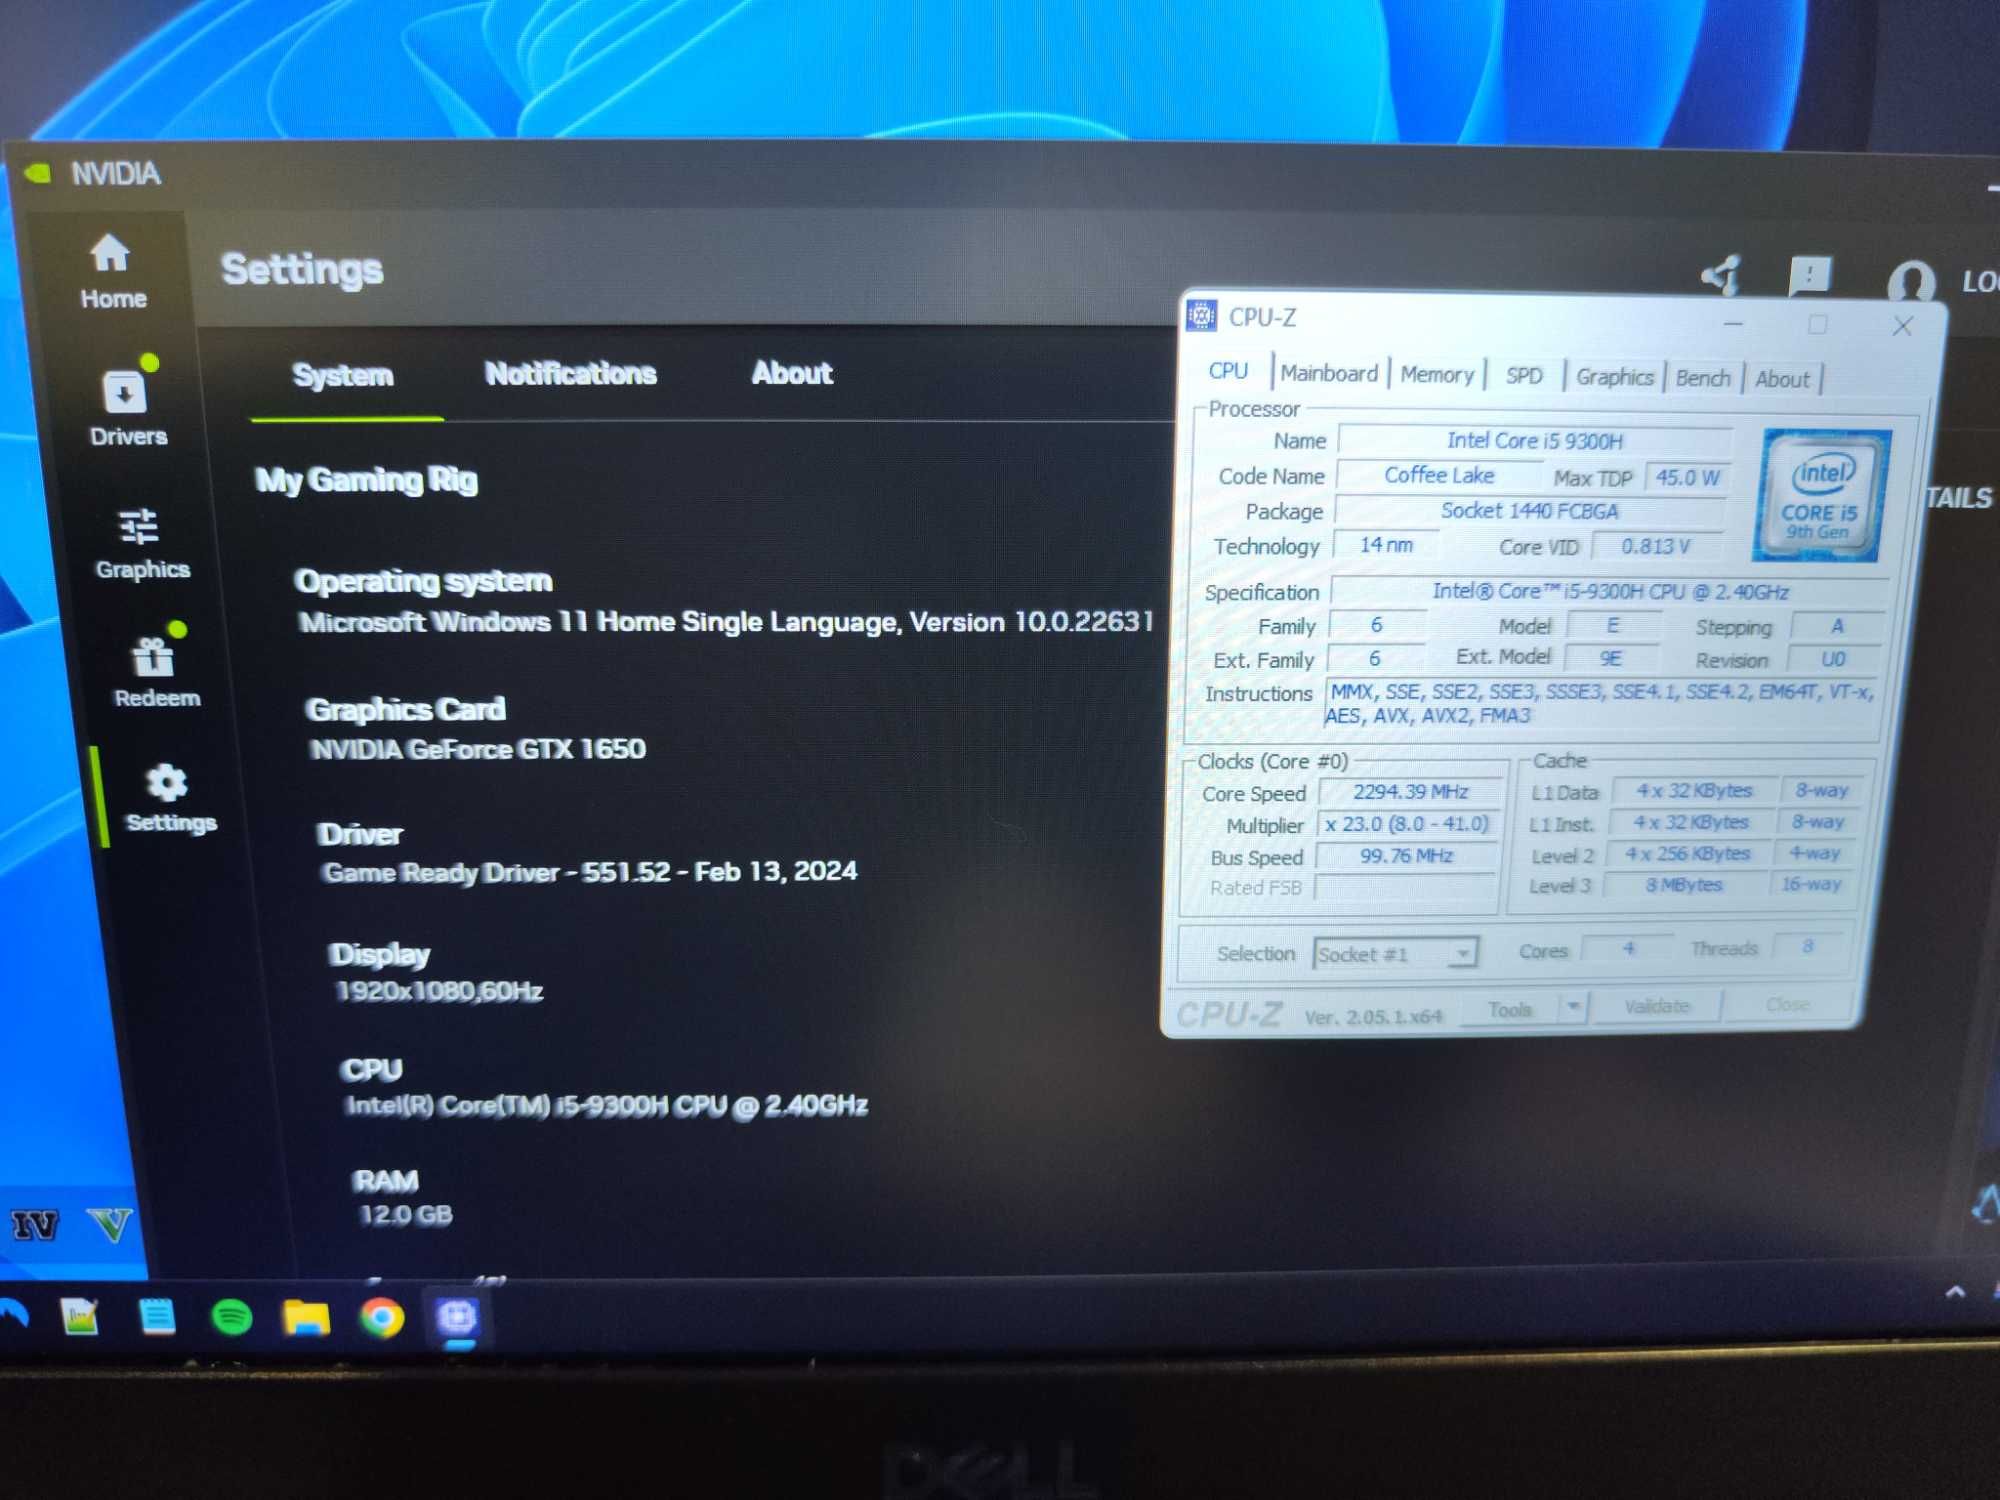This screenshot has height=1500, width=2000.
Task: Open Graphics sliders section in sidebar
Action: click(x=141, y=543)
